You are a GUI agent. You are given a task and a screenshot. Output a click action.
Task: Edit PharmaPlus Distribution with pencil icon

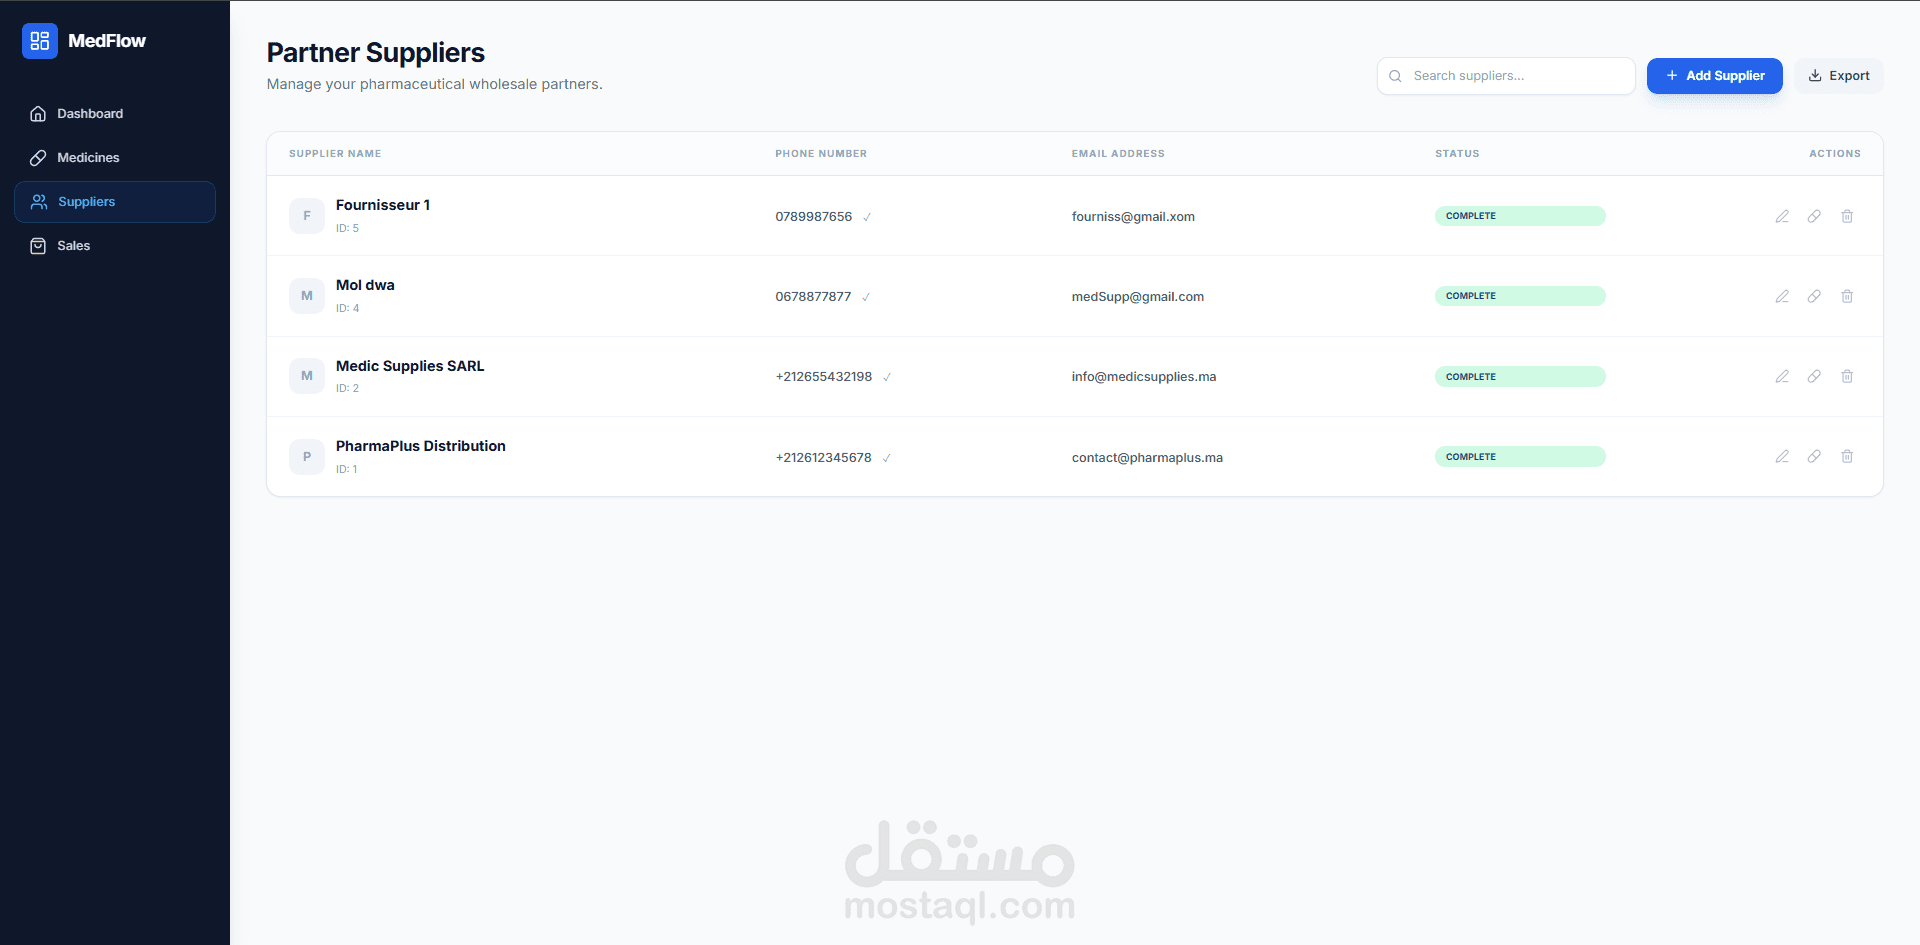click(1782, 456)
